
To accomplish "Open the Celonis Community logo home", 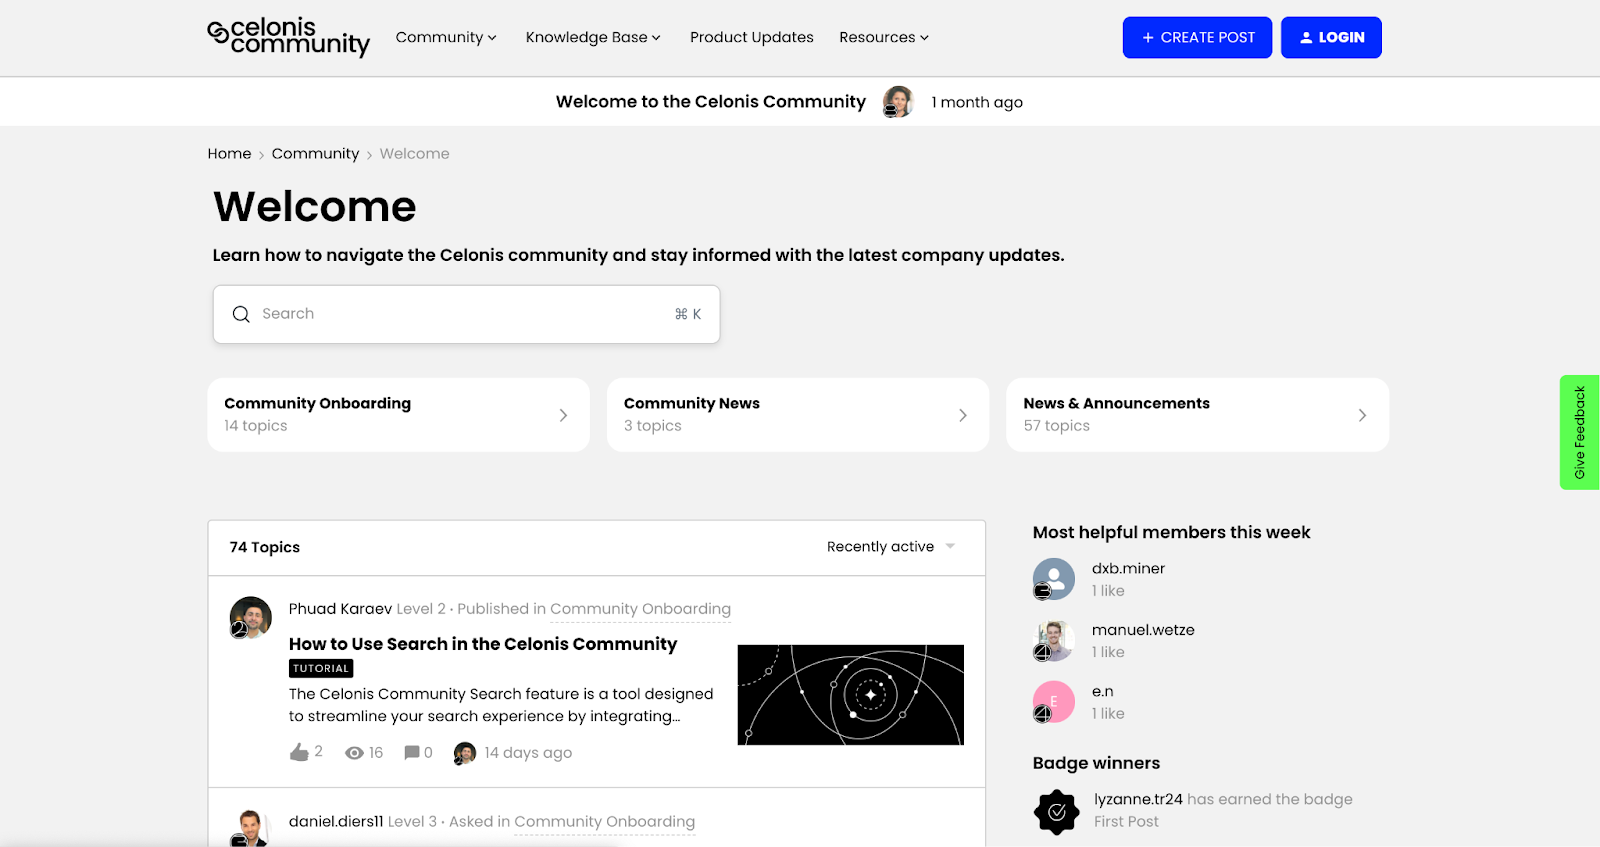I will pos(288,37).
